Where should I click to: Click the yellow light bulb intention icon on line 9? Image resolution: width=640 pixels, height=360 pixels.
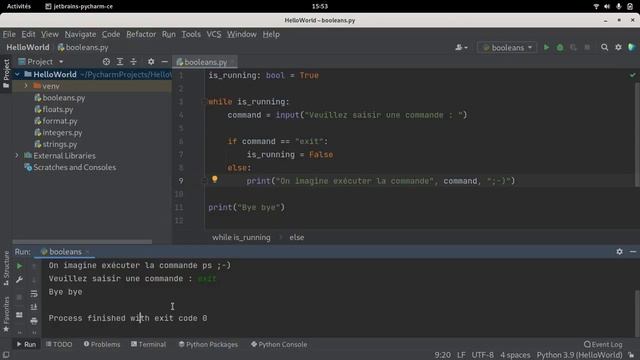(215, 179)
